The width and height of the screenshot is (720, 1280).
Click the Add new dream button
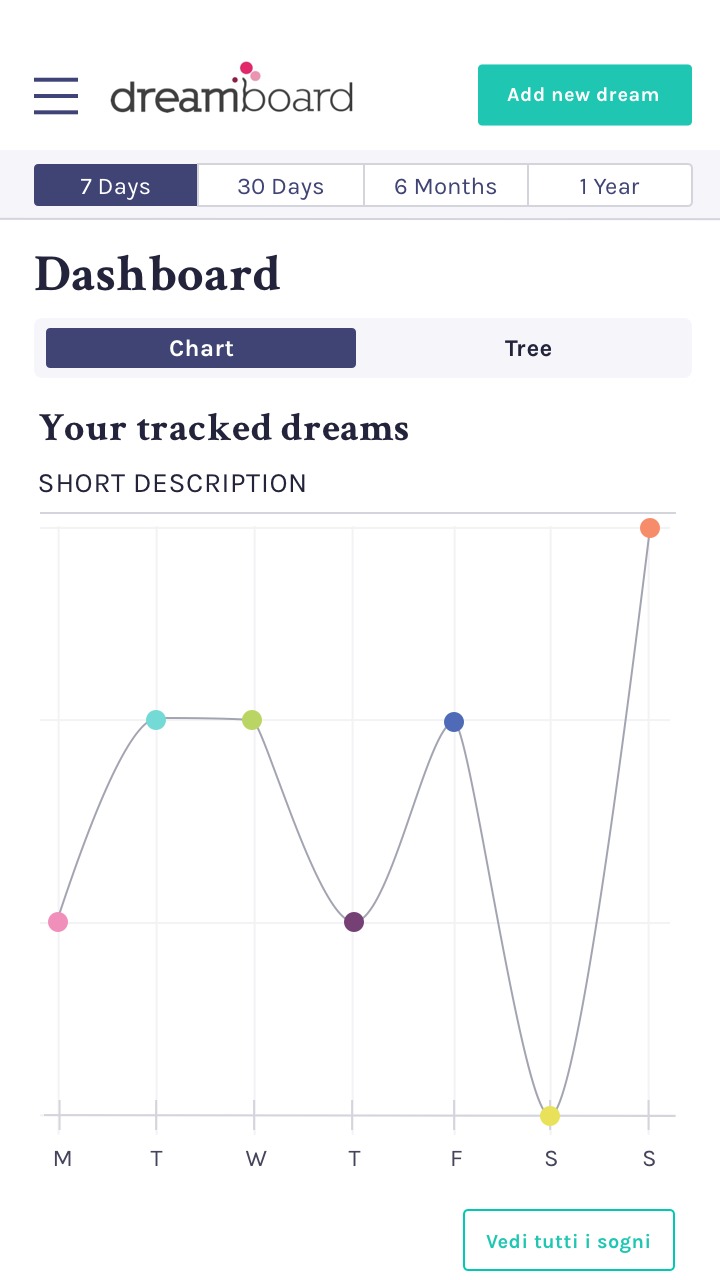tap(585, 95)
